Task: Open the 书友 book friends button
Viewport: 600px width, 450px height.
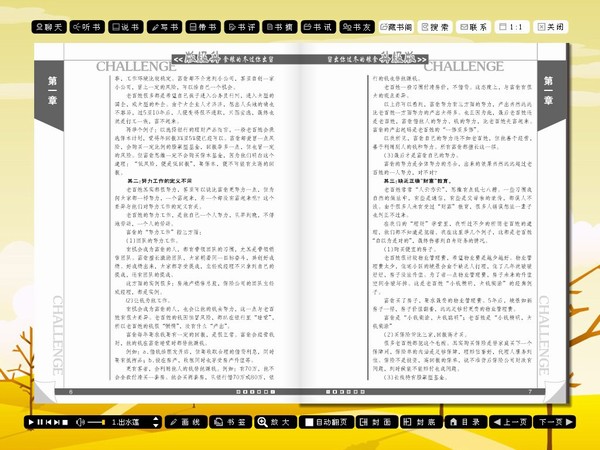Action: pos(357,27)
